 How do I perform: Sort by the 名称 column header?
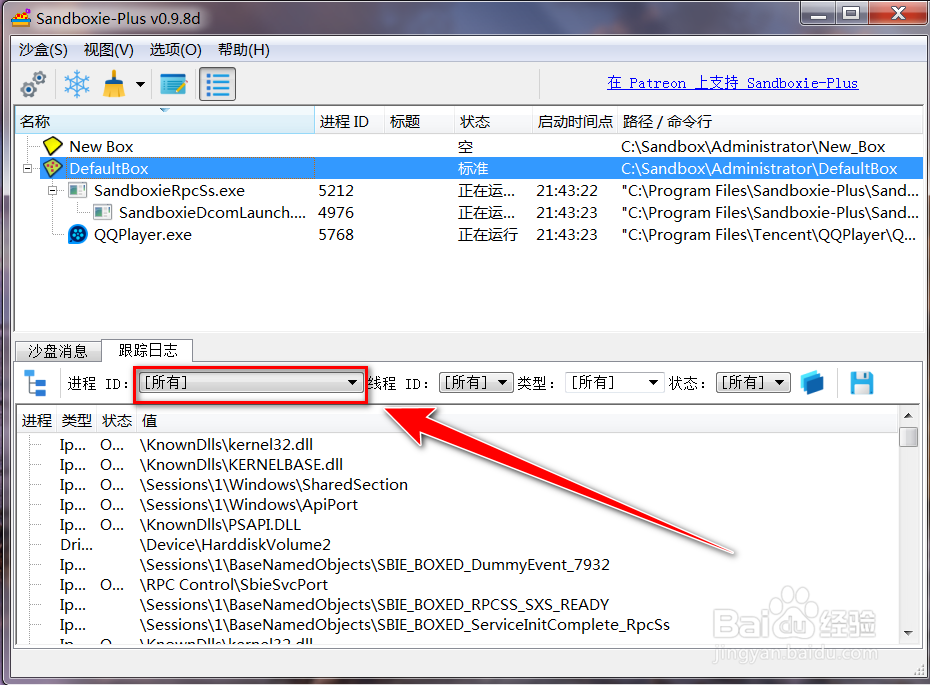click(x=164, y=122)
